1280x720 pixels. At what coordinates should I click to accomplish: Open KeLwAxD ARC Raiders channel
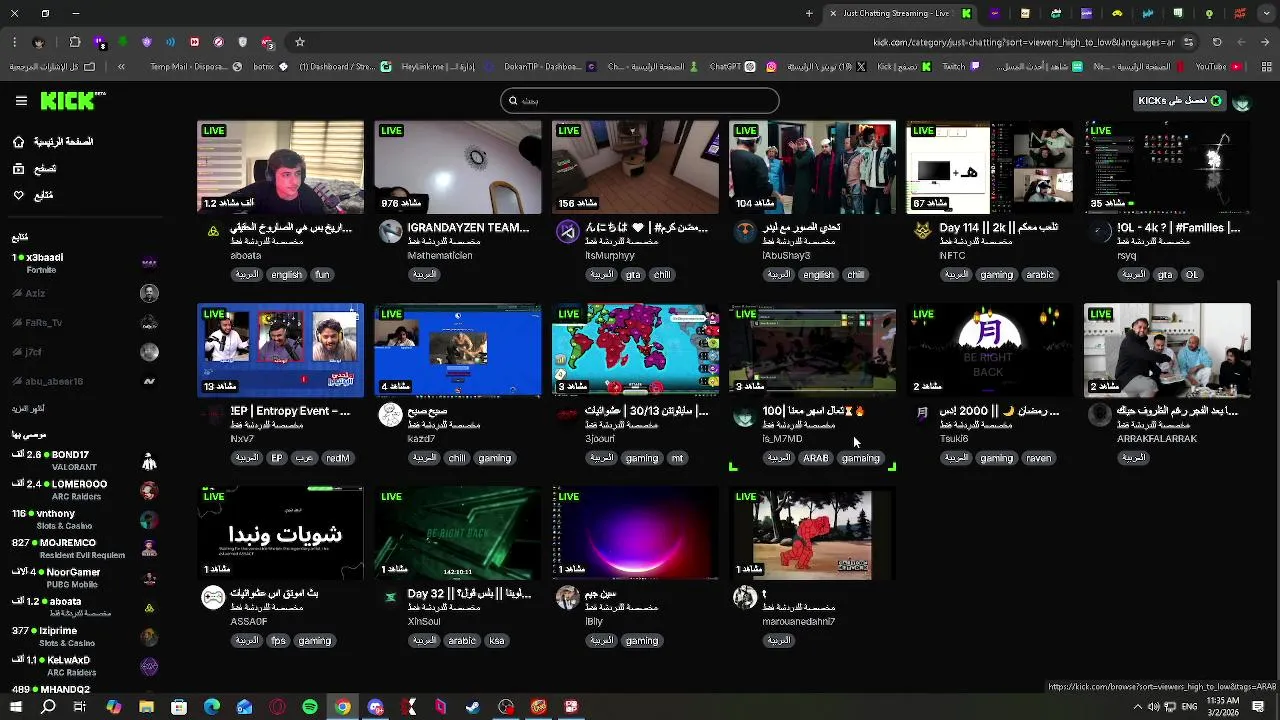85,666
